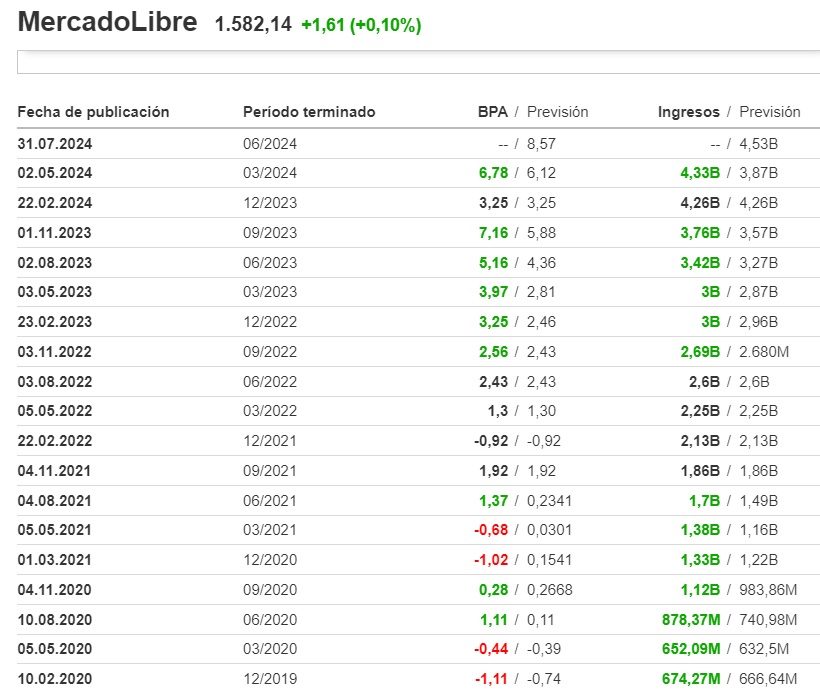The height and width of the screenshot is (693, 820).
Task: Click the period ended 03/2024 cell
Action: click(x=270, y=173)
